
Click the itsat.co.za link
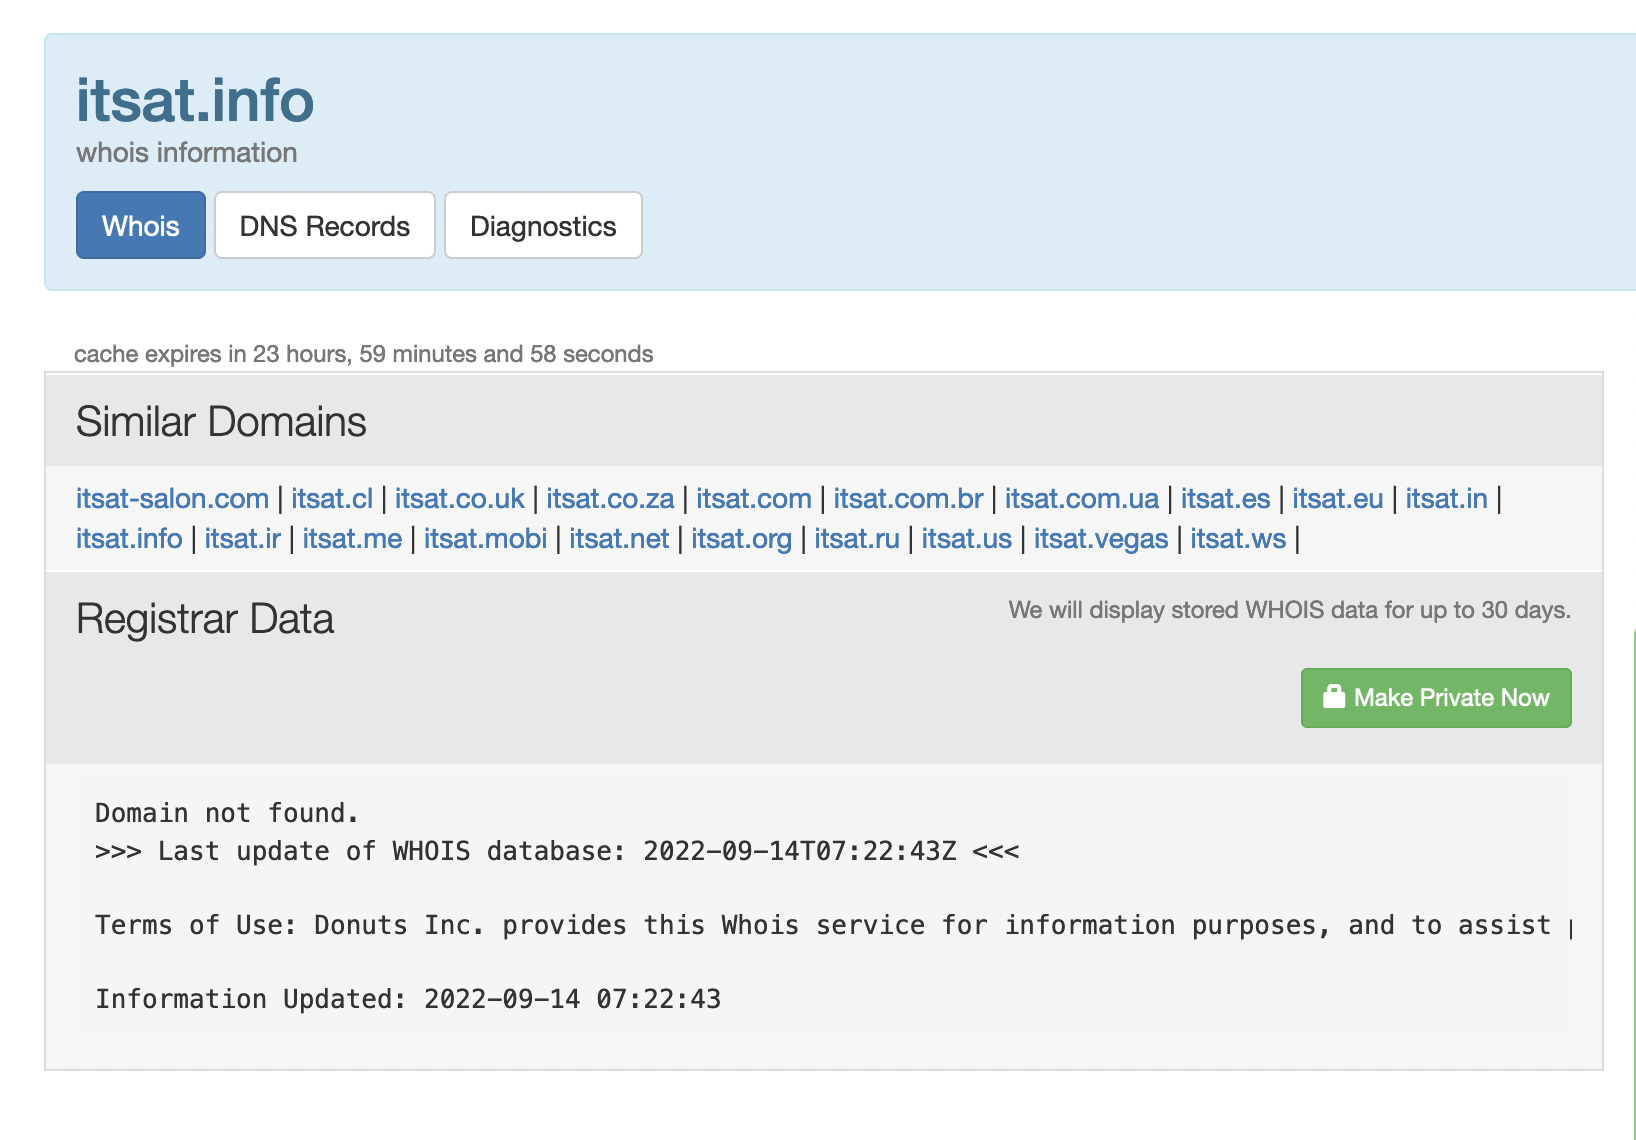click(610, 498)
